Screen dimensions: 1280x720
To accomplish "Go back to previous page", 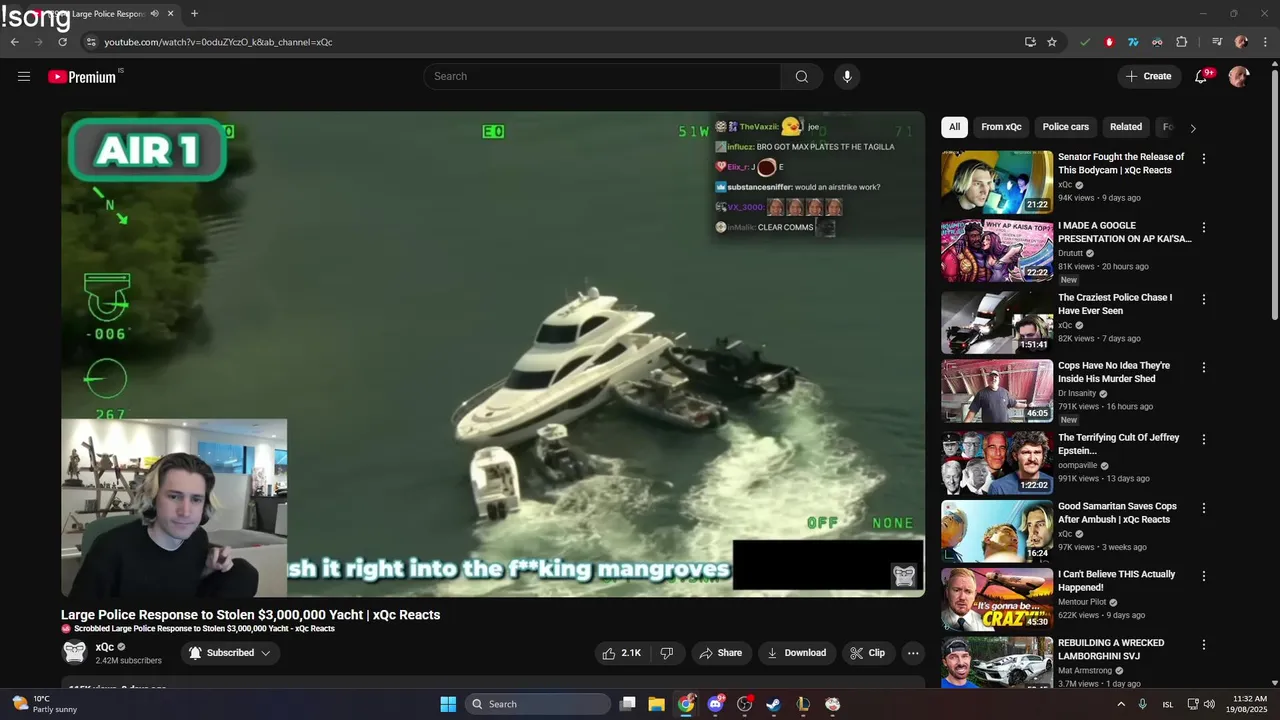I will point(15,42).
